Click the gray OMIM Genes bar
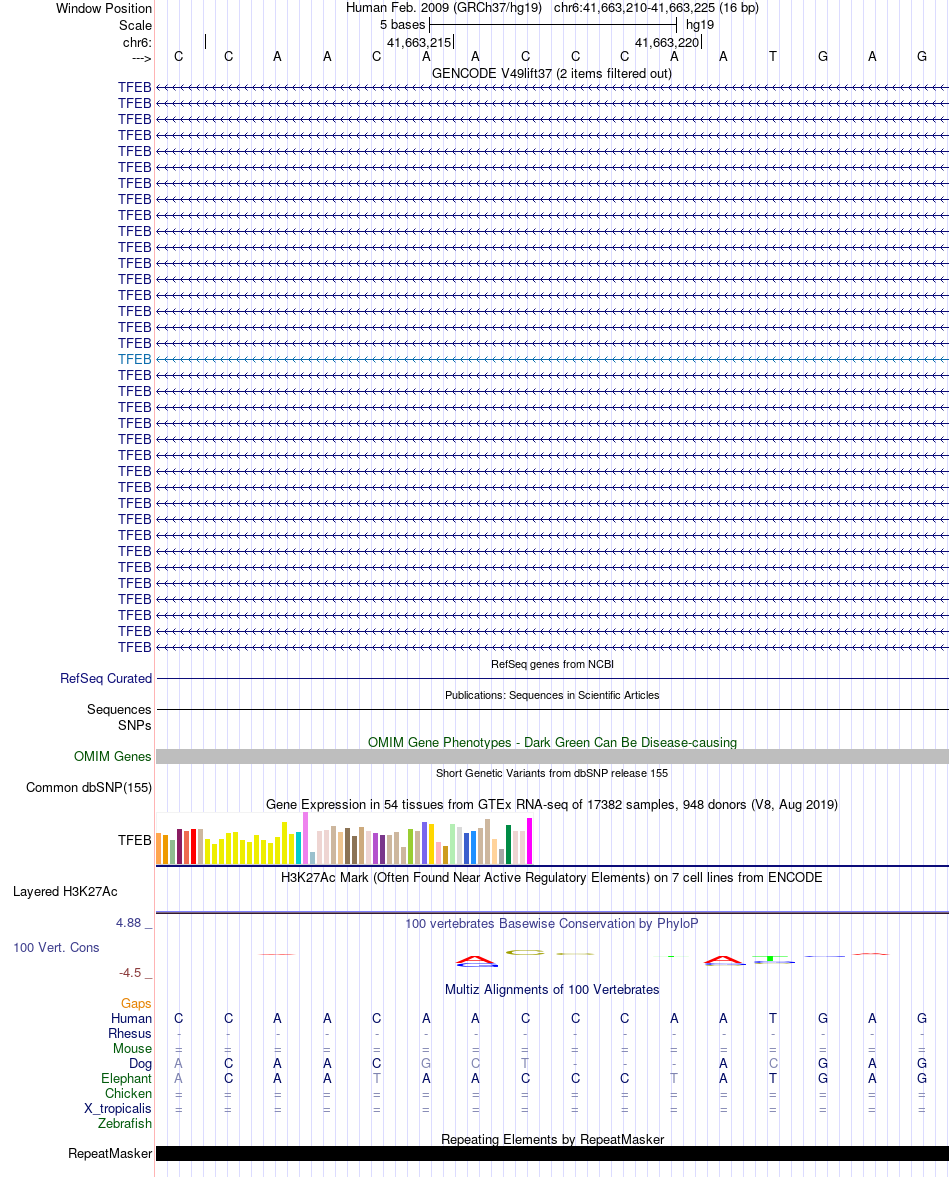 click(552, 757)
